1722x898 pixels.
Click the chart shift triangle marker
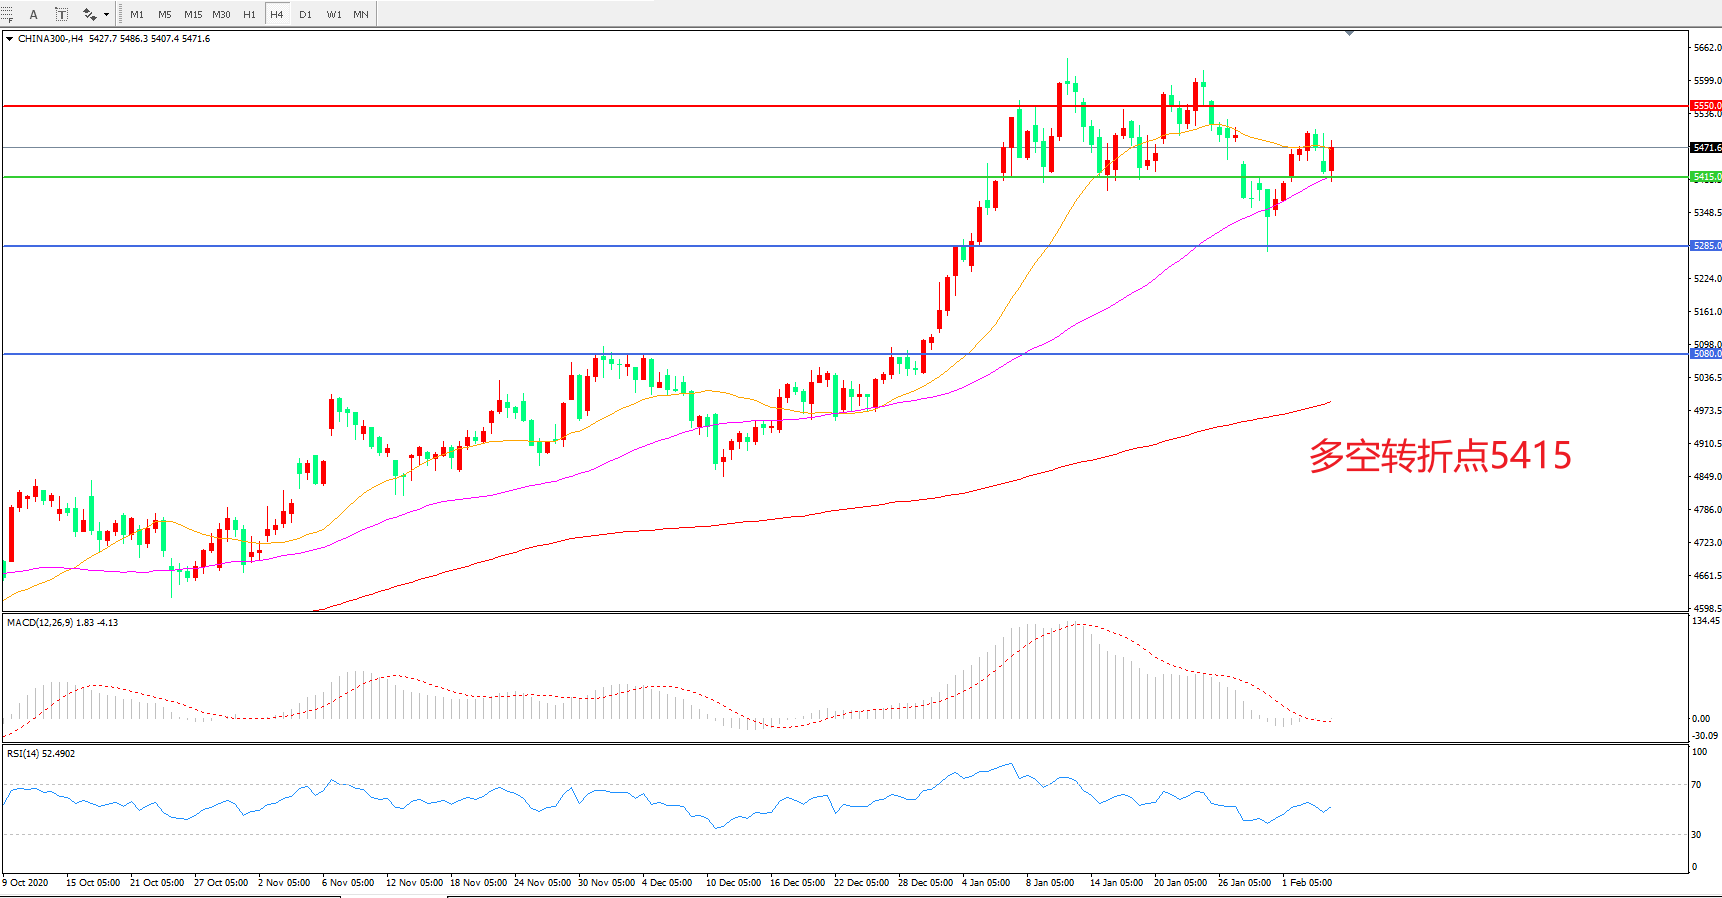pyautogui.click(x=1349, y=33)
